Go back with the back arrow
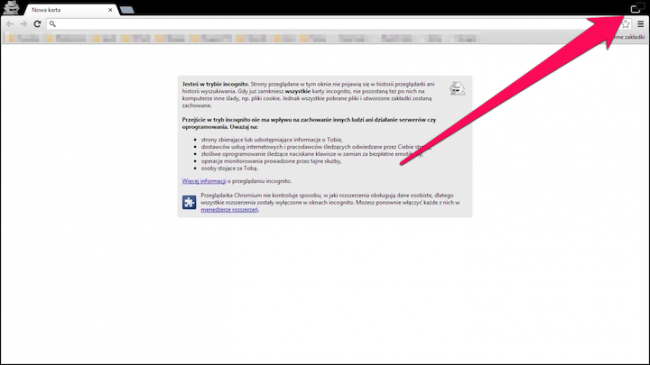This screenshot has width=650, height=365. click(10, 24)
